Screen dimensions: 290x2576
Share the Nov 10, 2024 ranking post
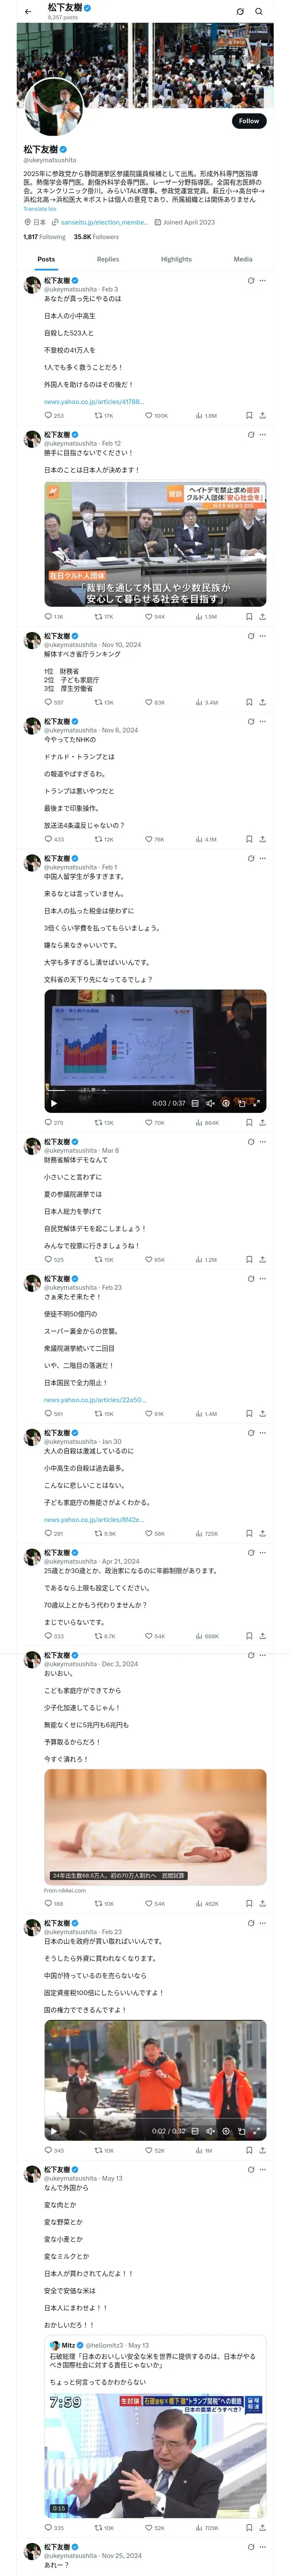tap(262, 702)
